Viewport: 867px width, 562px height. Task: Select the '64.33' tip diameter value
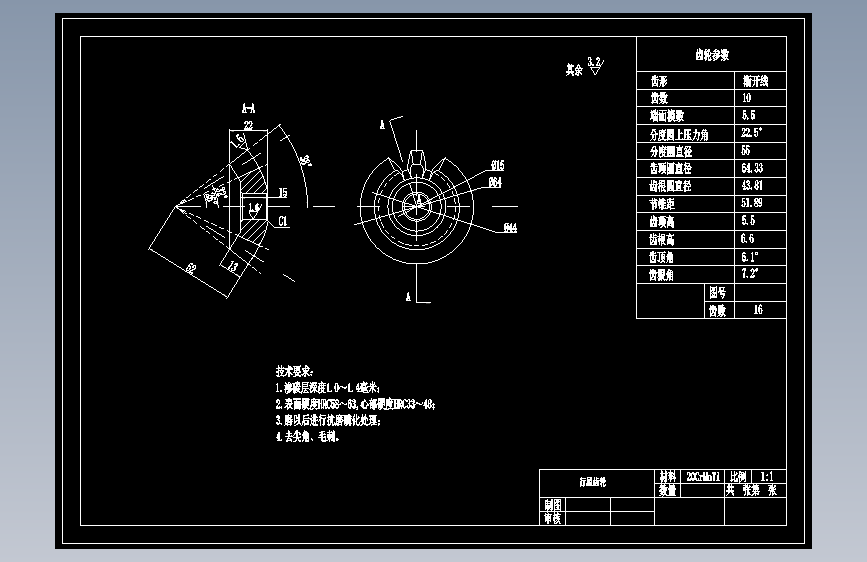[752, 168]
